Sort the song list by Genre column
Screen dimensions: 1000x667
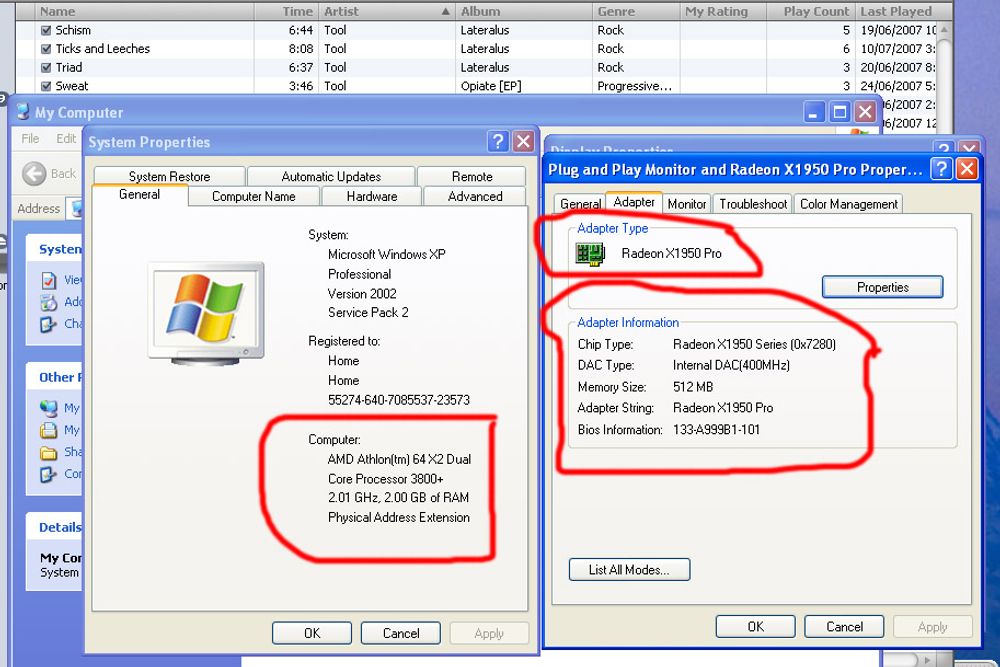(636, 11)
